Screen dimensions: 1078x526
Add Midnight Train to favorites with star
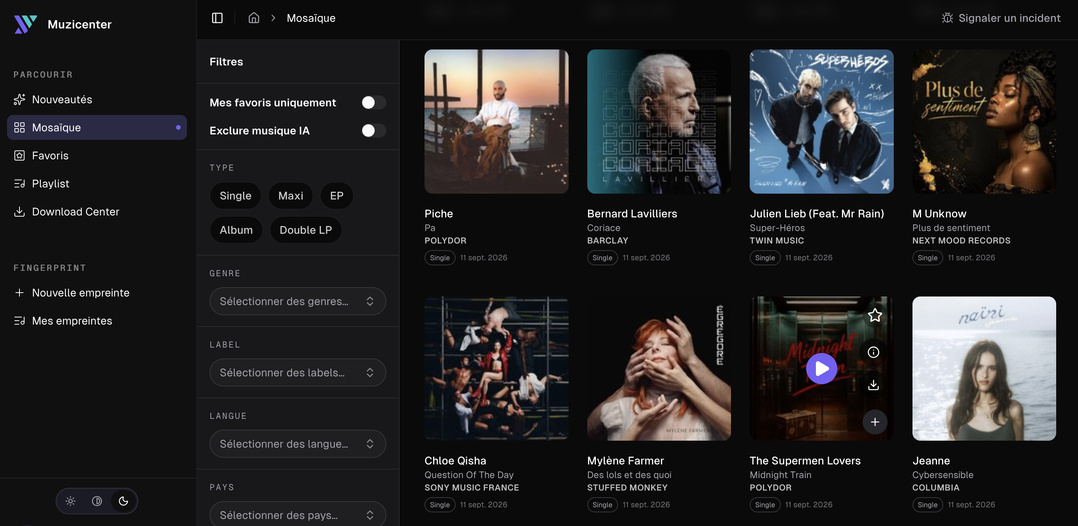(874, 315)
